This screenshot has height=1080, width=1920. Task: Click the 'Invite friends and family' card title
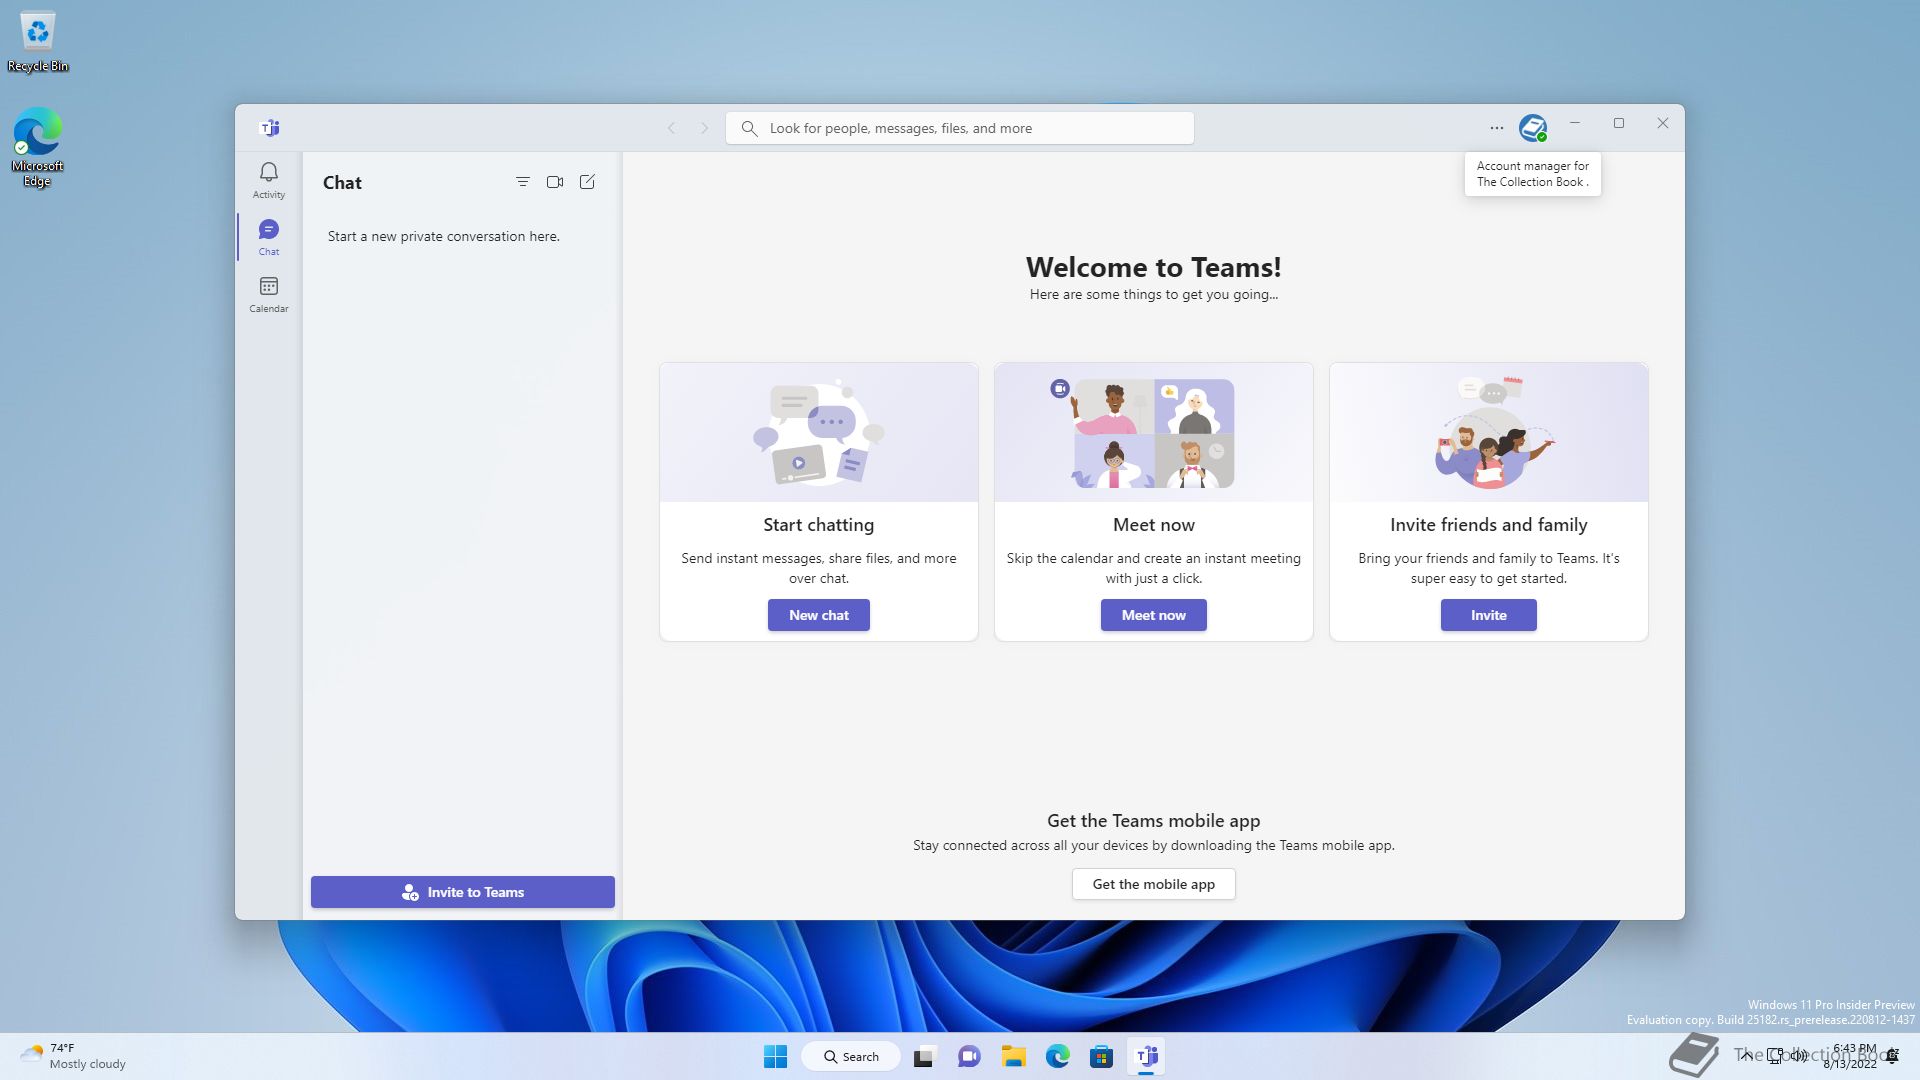click(x=1489, y=525)
